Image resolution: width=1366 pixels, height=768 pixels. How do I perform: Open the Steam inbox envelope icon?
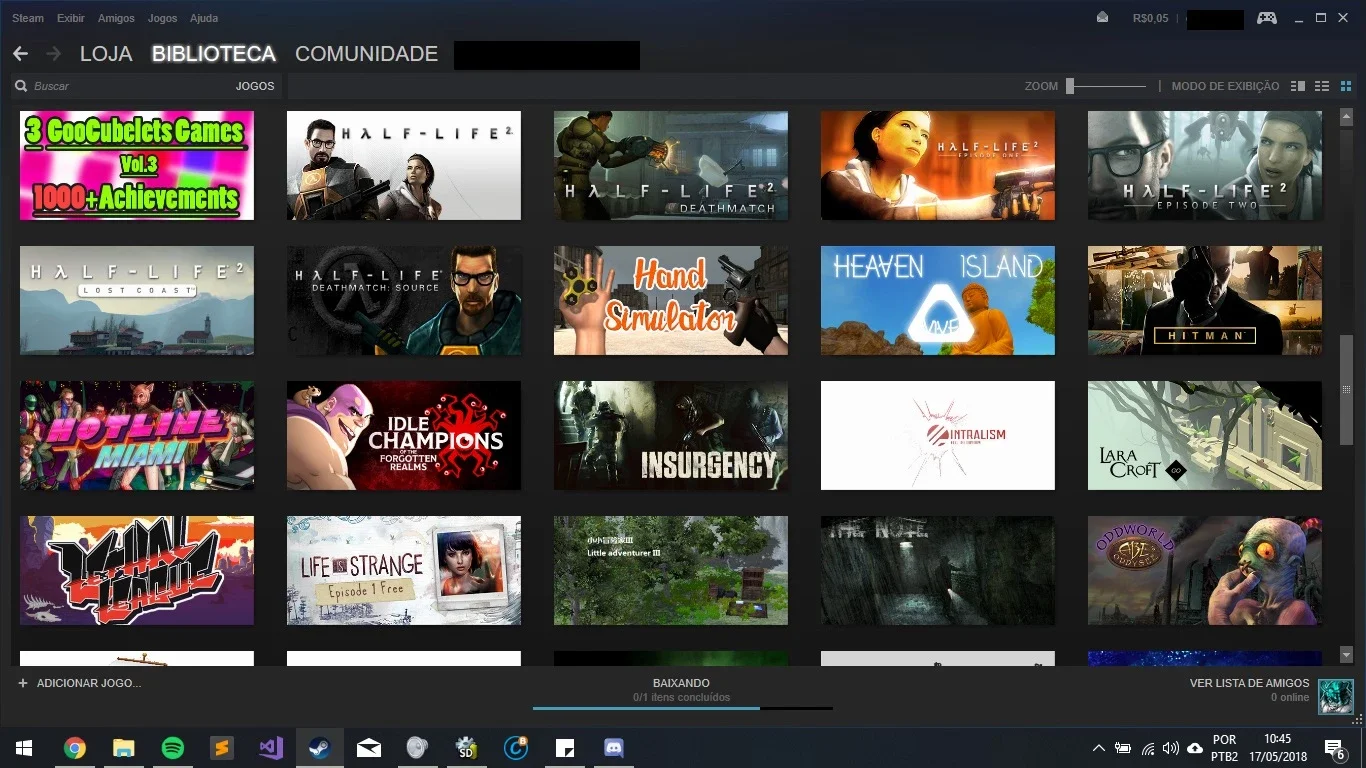[x=1102, y=17]
